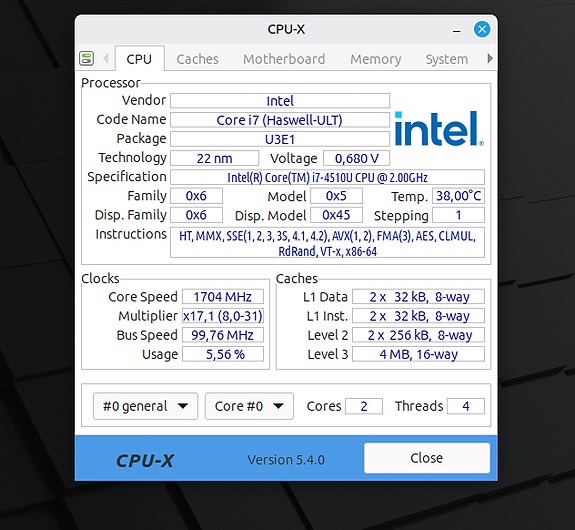Viewport: 575px width, 530px height.
Task: Click the Close button
Action: [x=427, y=458]
